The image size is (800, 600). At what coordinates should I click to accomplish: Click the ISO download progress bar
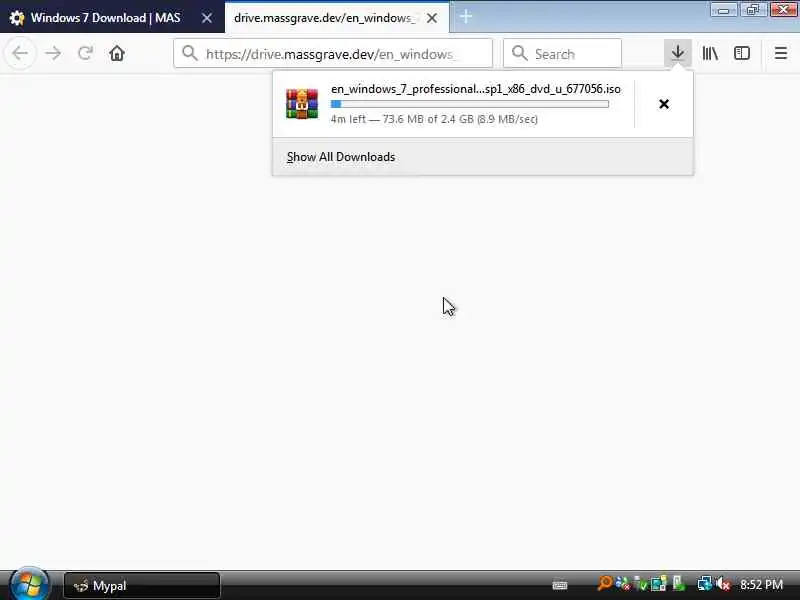pyautogui.click(x=469, y=104)
